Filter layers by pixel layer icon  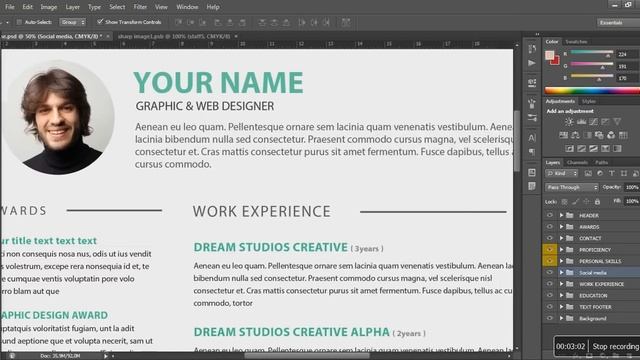click(588, 173)
